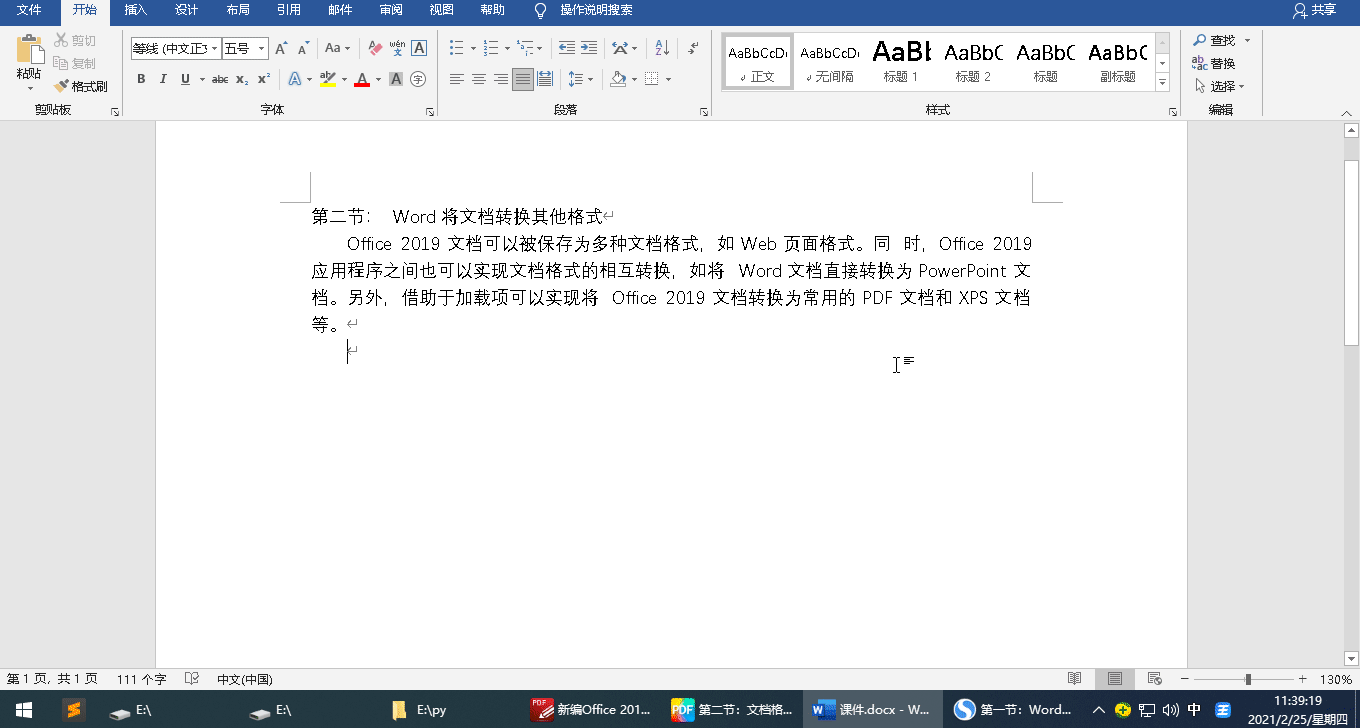Open the Change Case (Aa) dropdown
Image resolution: width=1360 pixels, height=728 pixels.
[x=338, y=48]
